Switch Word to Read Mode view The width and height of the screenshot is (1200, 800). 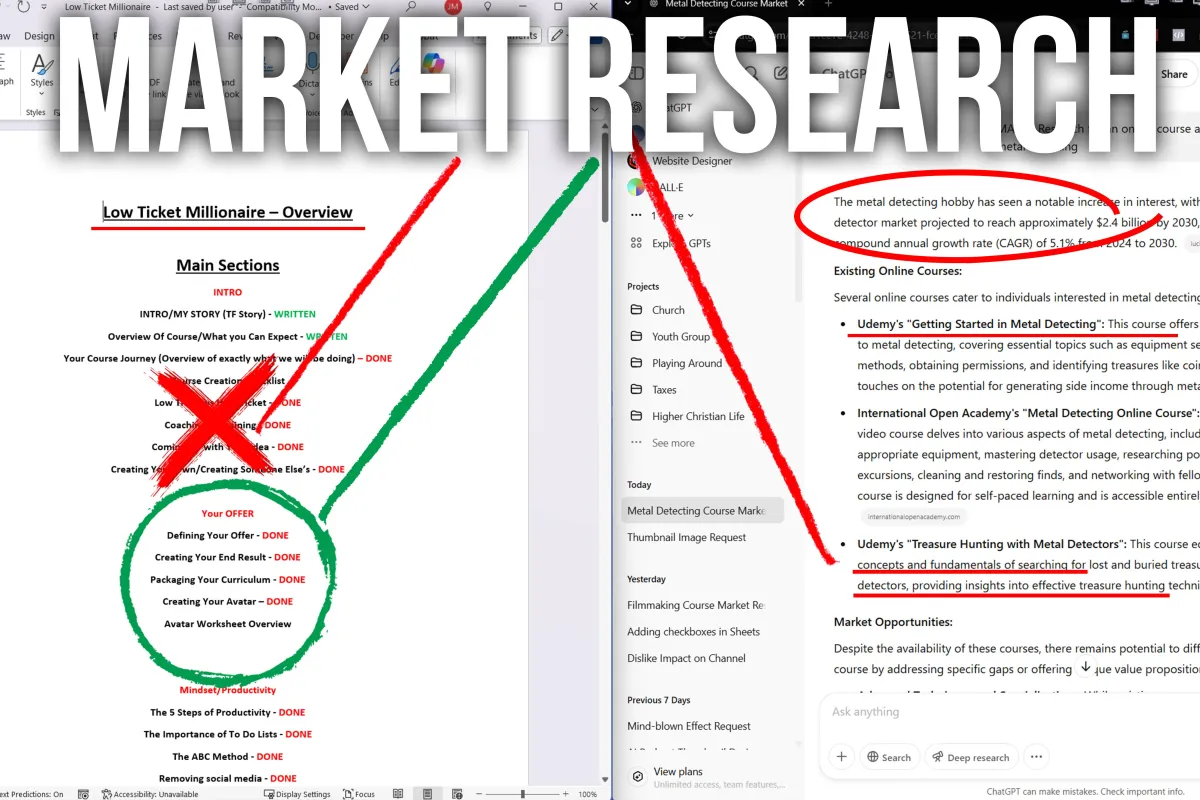[398, 794]
